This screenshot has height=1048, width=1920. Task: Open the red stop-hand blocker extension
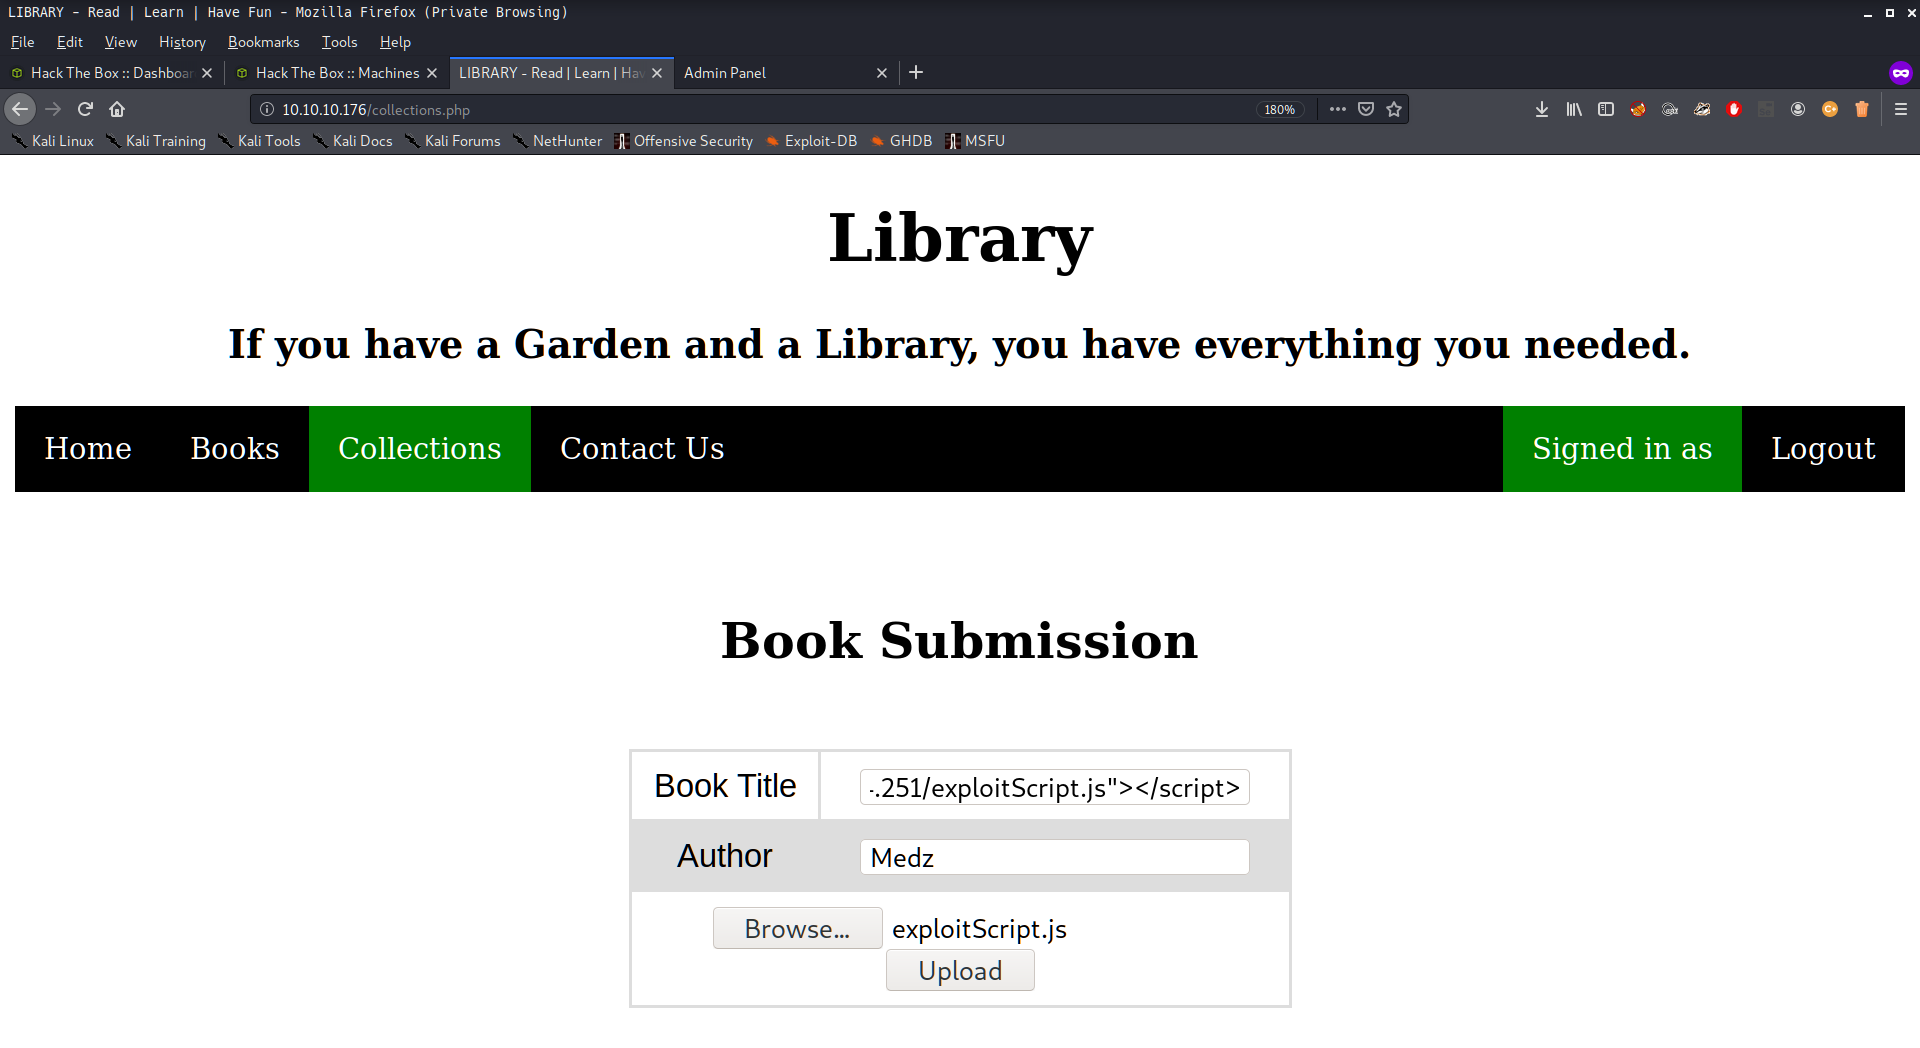1734,109
